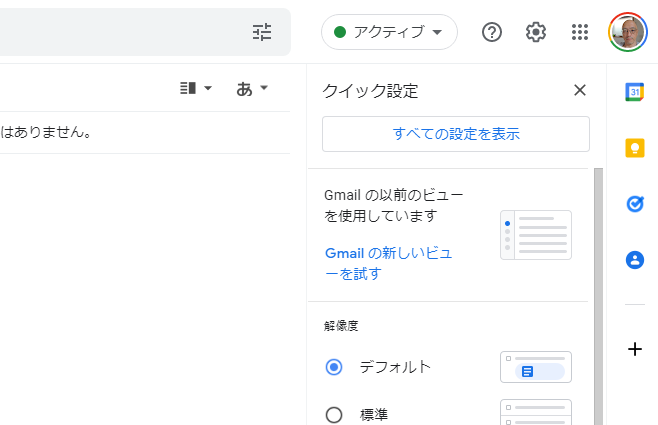Open the Google apps grid
This screenshot has width=658, height=425.
click(x=580, y=32)
